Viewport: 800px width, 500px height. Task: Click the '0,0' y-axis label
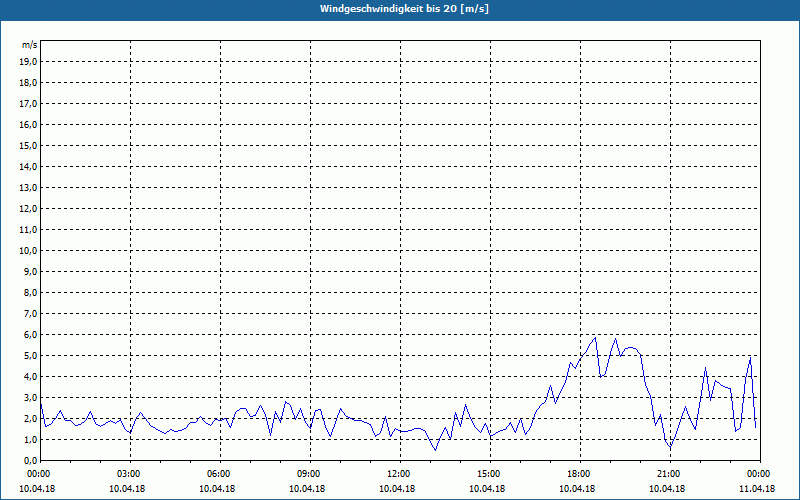(x=31, y=460)
